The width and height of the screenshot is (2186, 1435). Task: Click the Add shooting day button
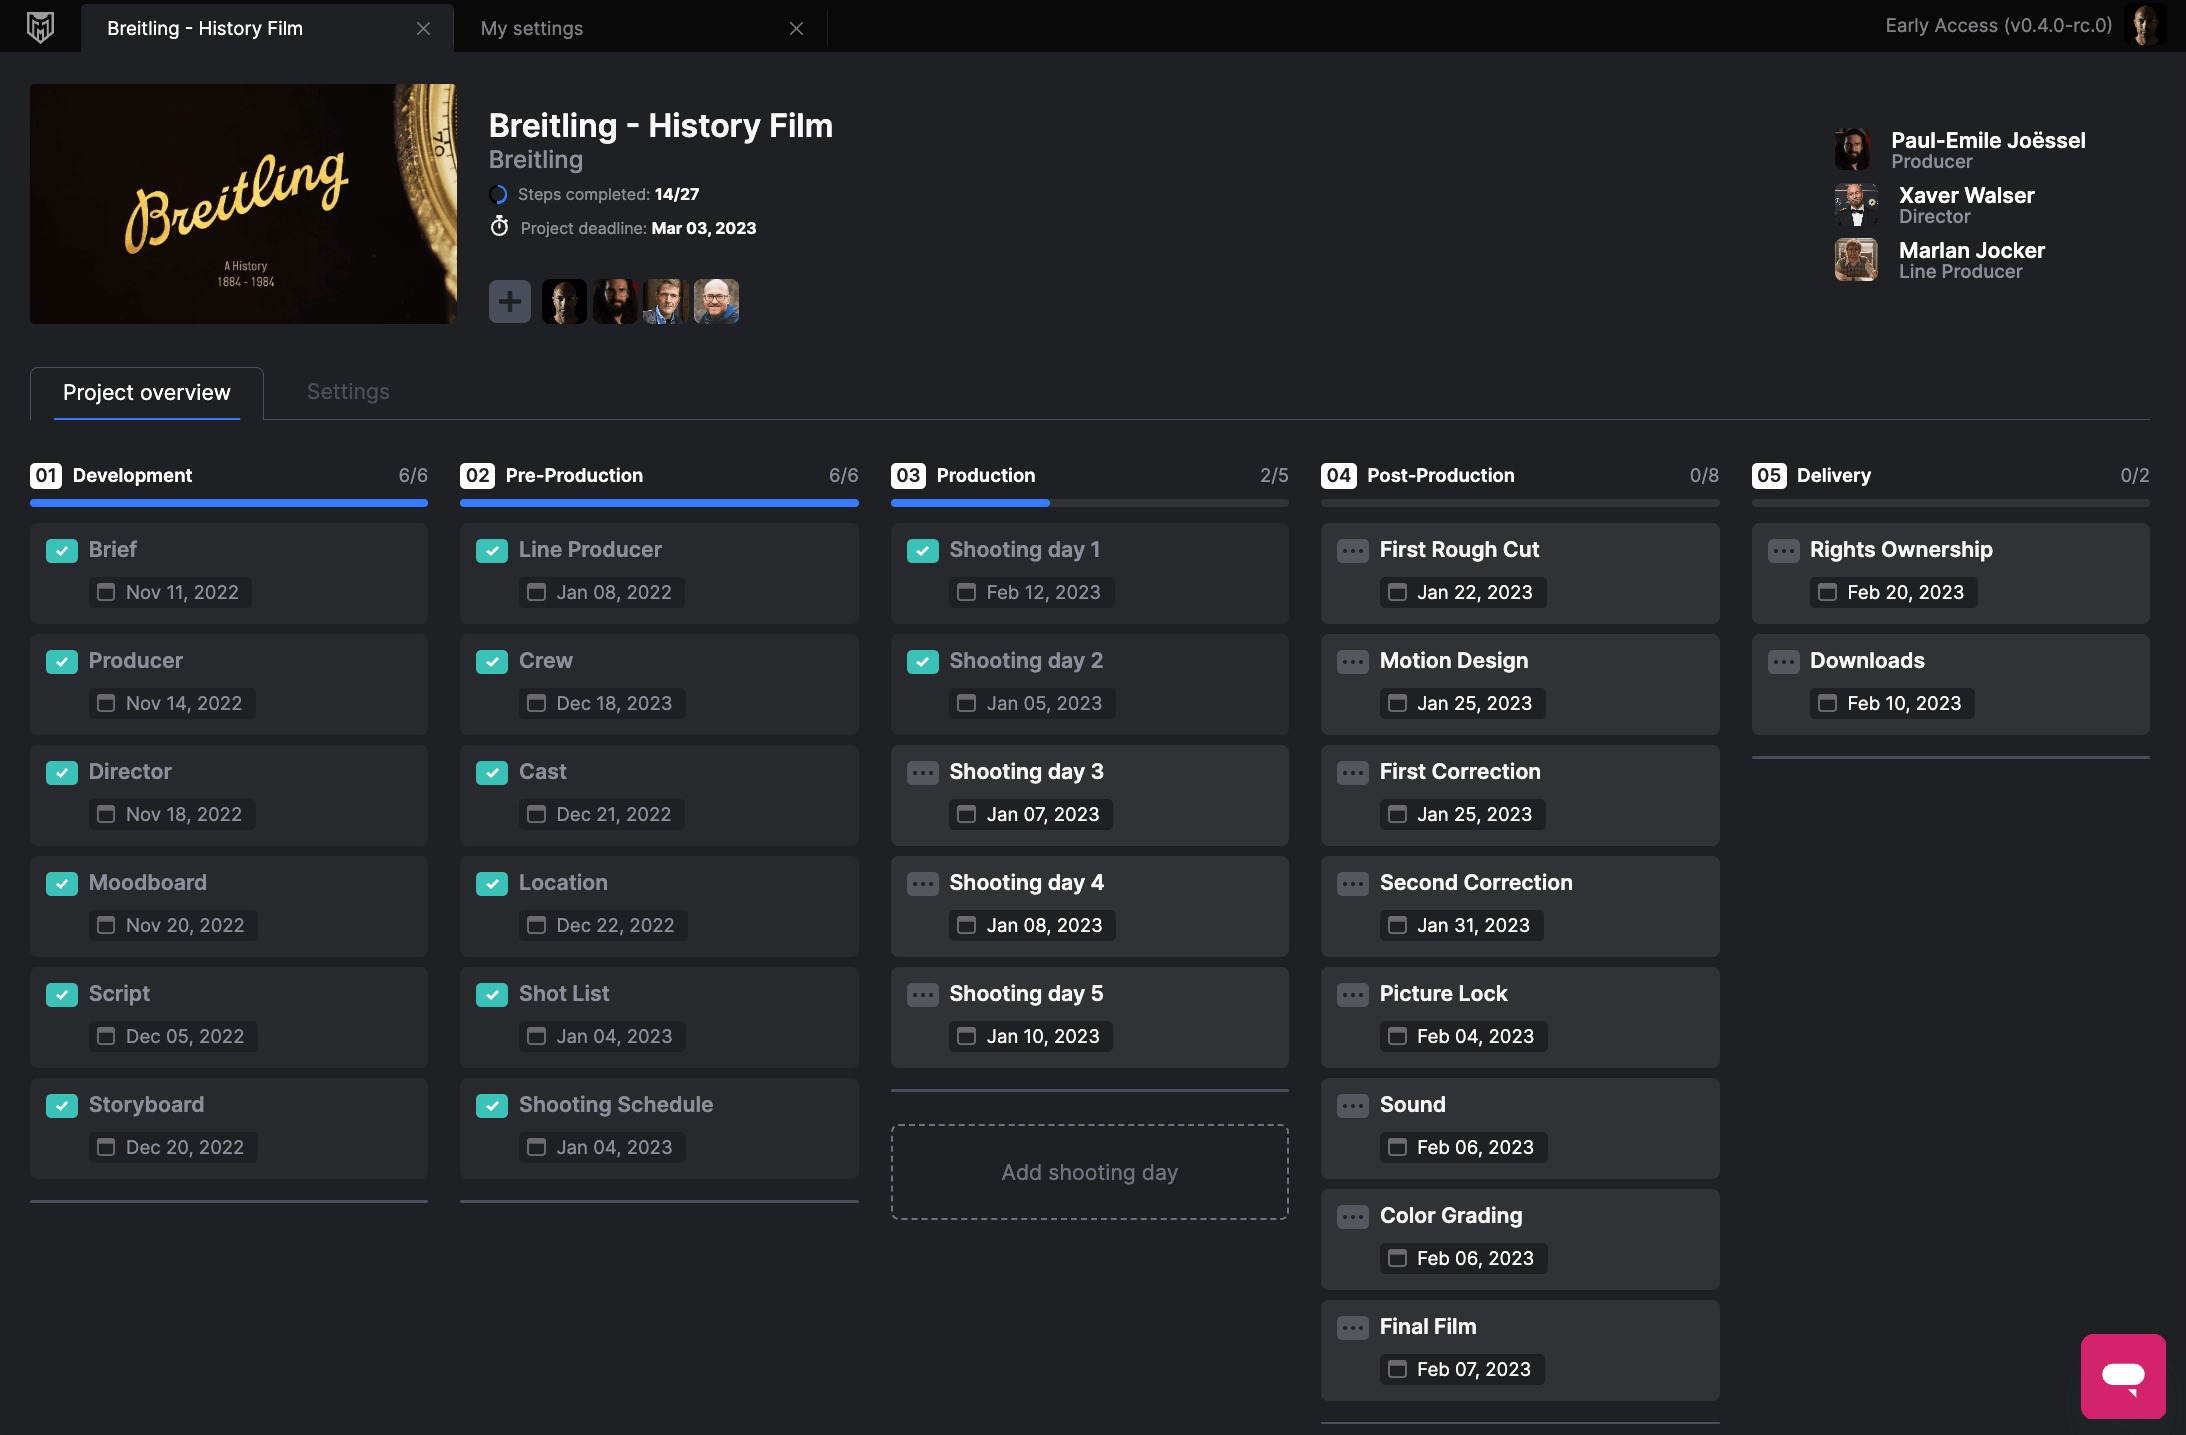(1090, 1172)
